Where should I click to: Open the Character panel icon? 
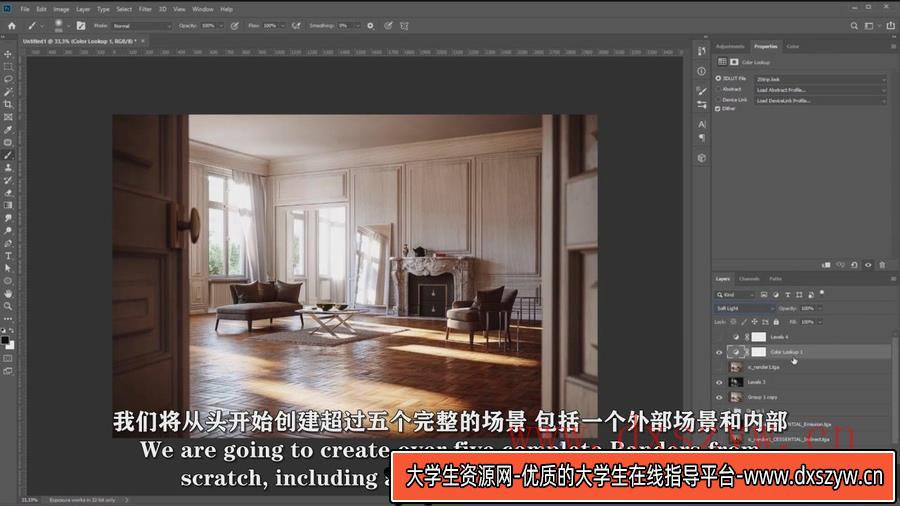point(701,124)
